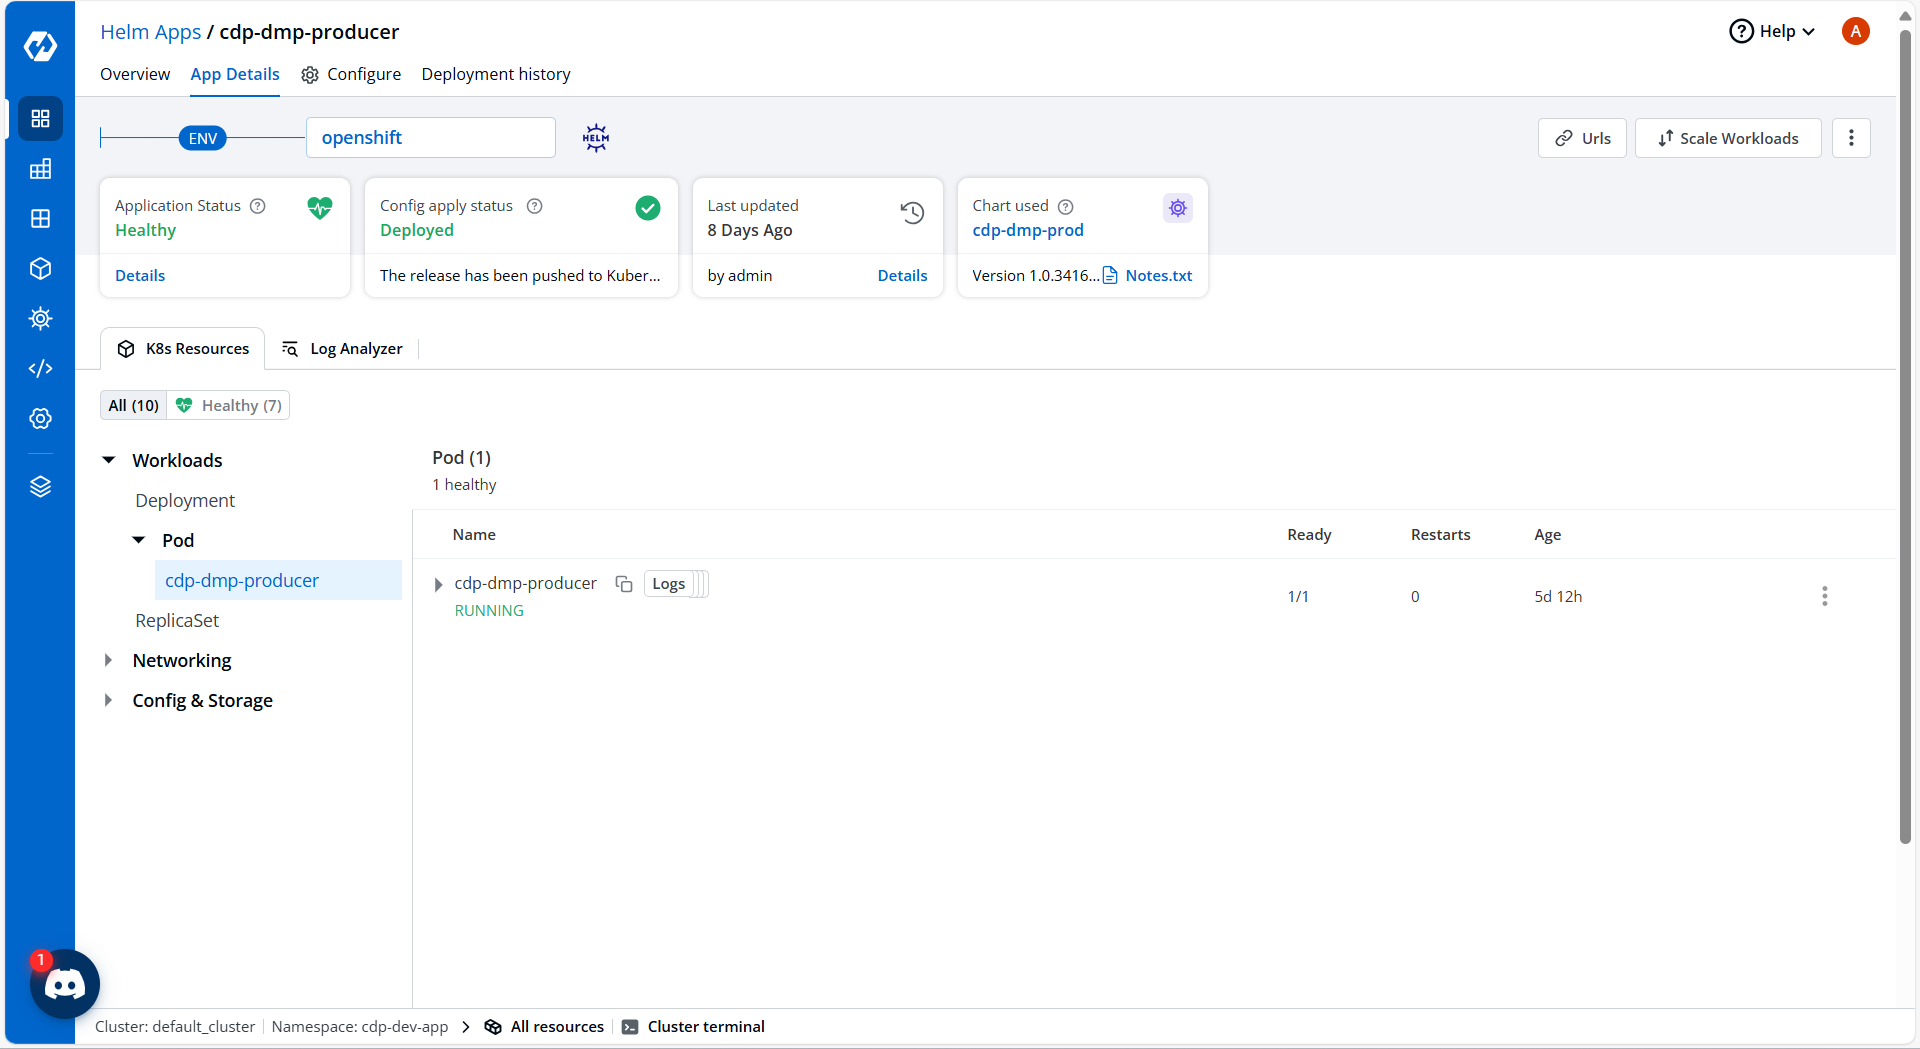Open the Discord chat bubble icon
The width and height of the screenshot is (1920, 1049).
click(65, 984)
